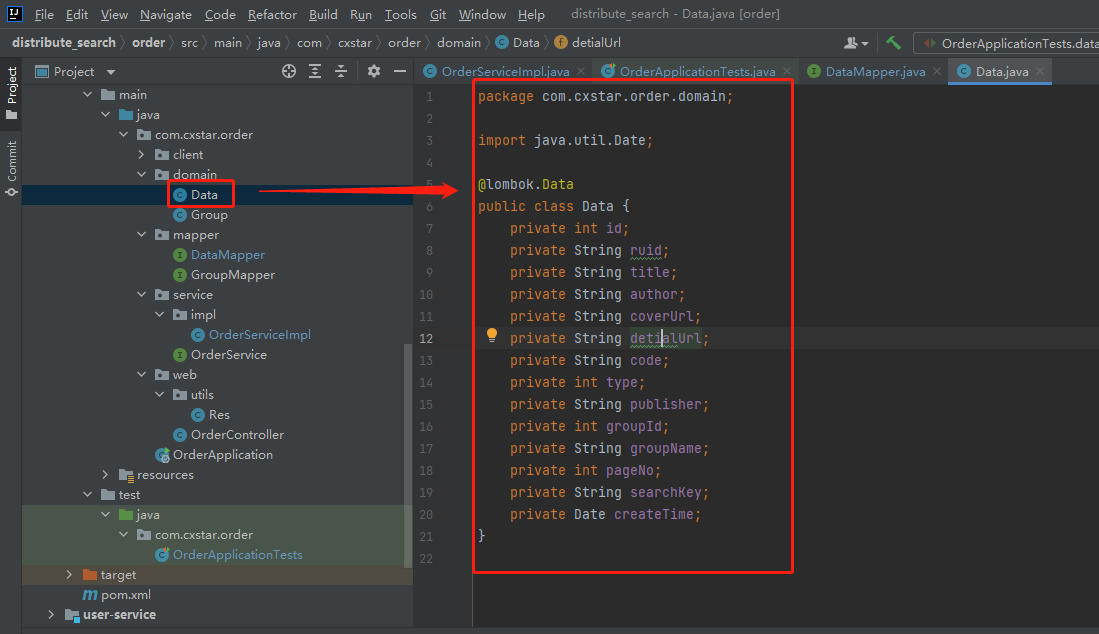
Task: Expand the resources folder
Action: 105,475
